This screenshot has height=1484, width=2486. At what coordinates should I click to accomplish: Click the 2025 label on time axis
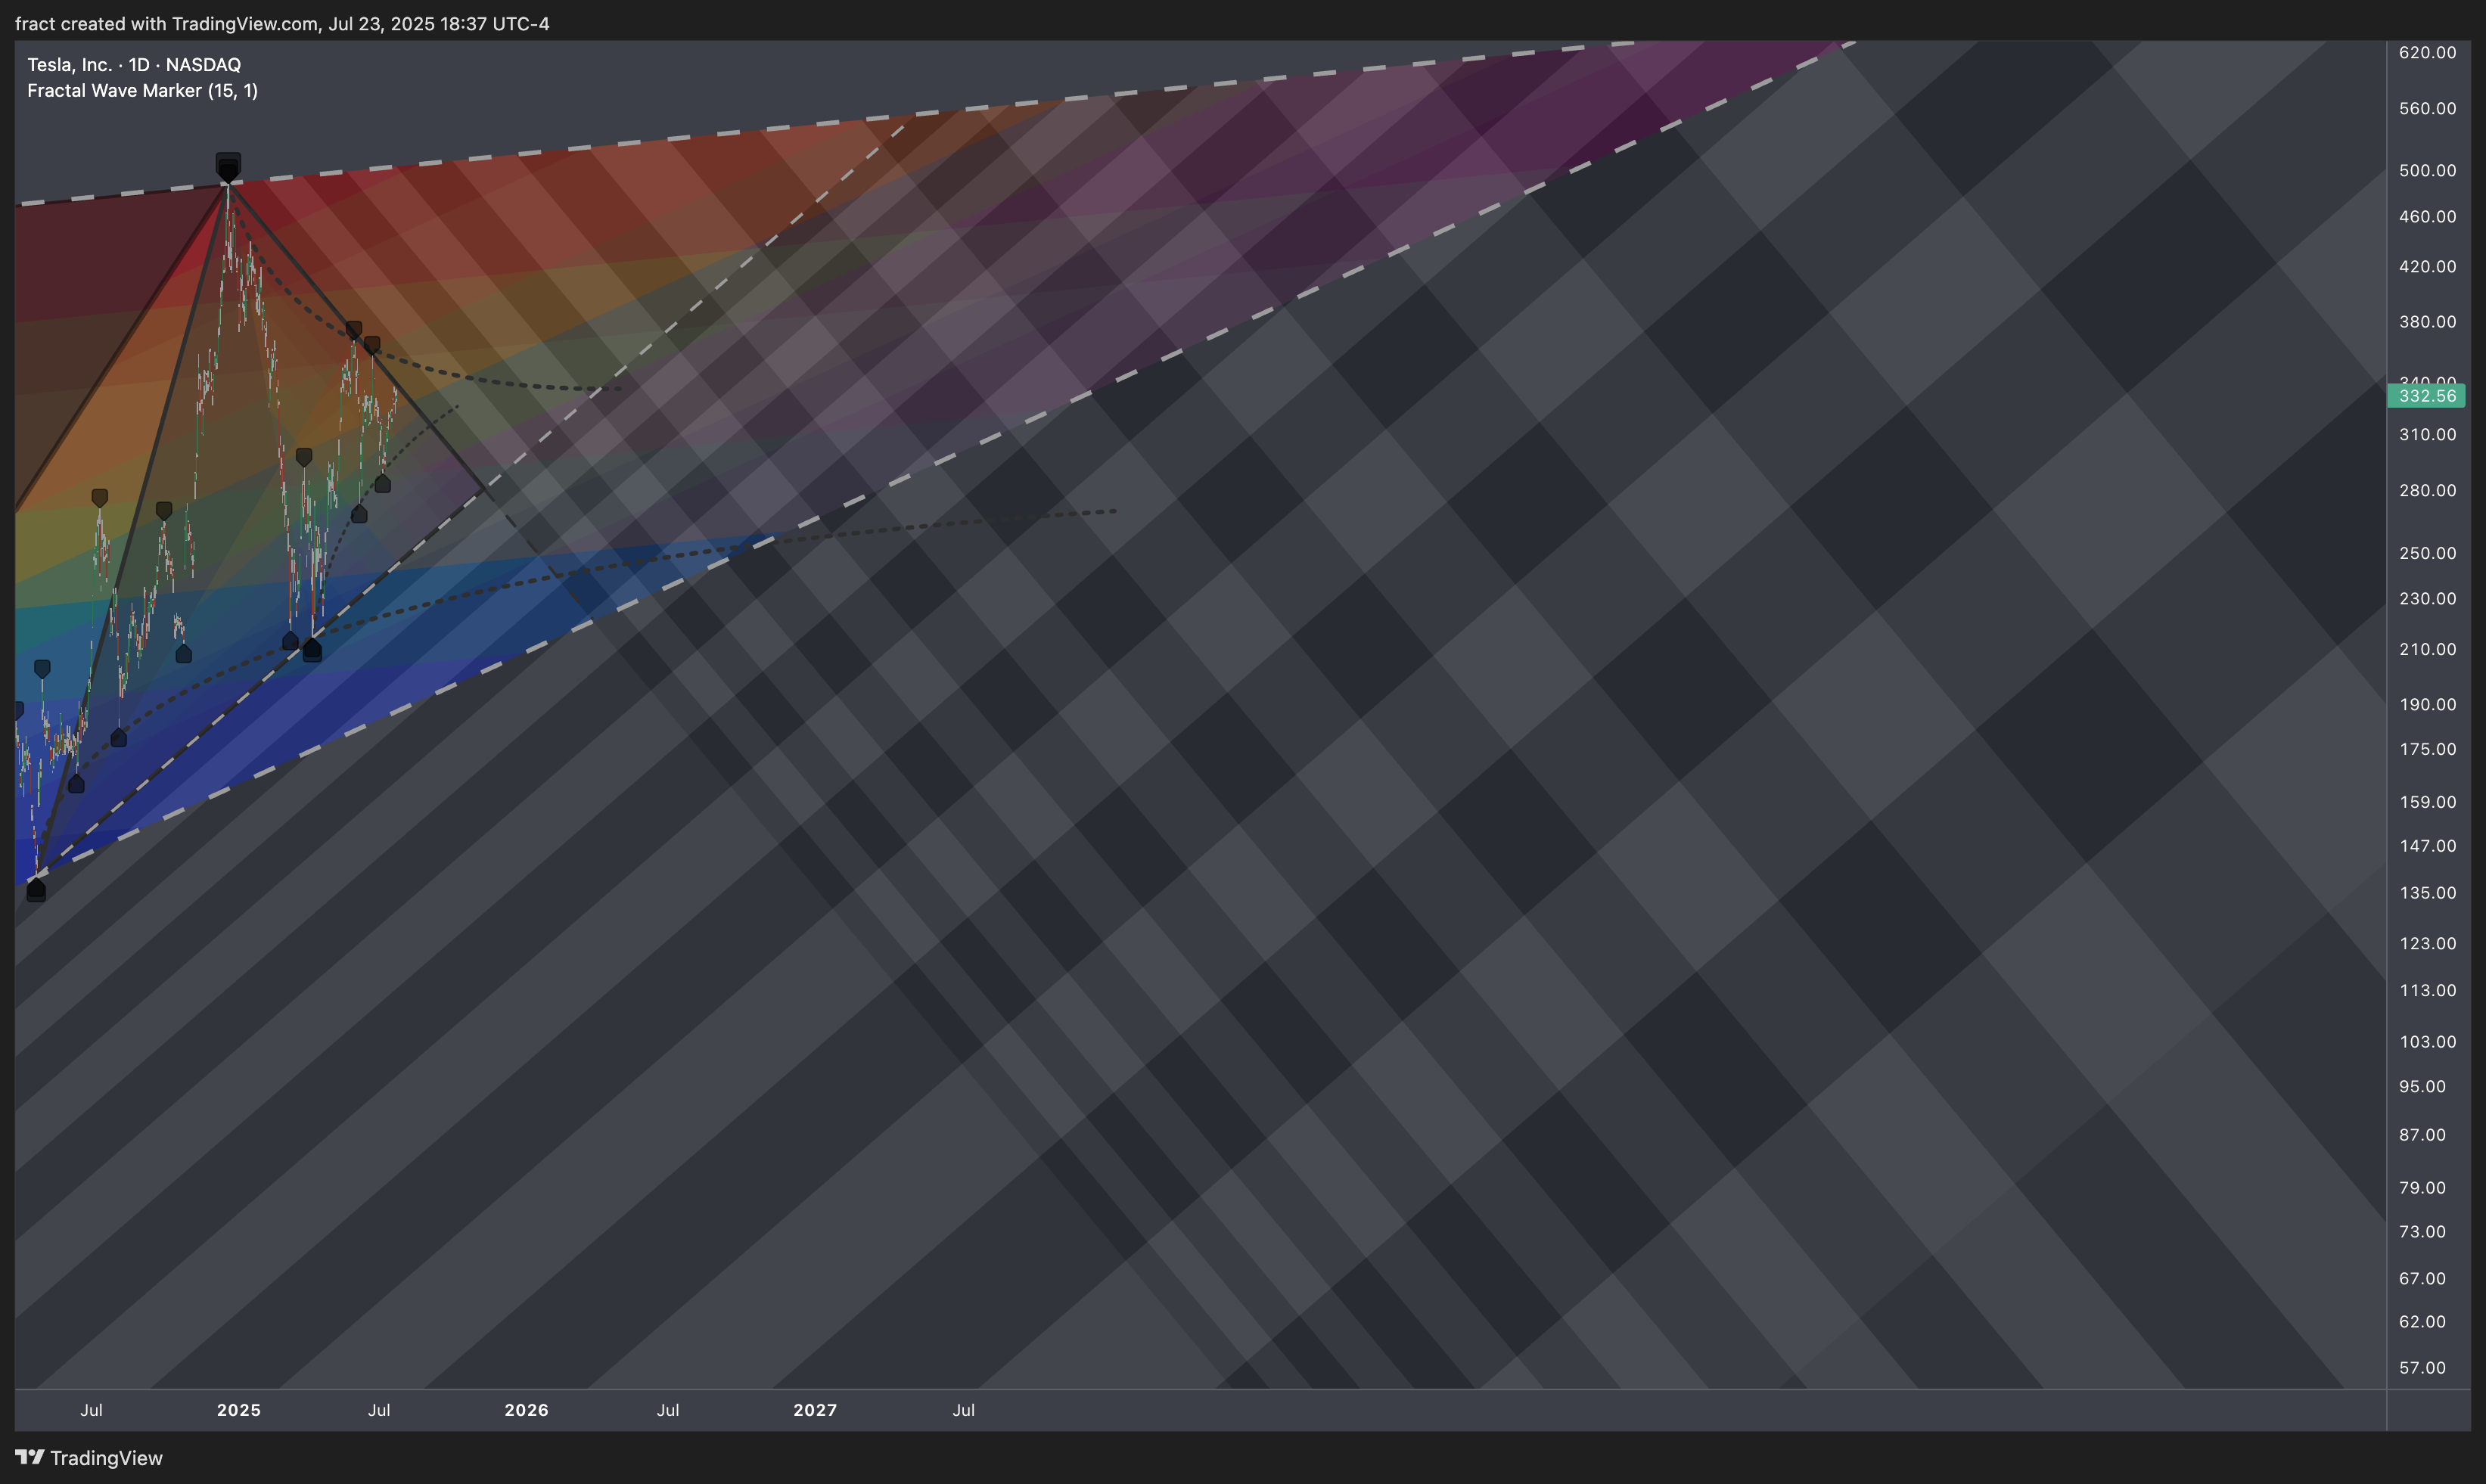[239, 1410]
